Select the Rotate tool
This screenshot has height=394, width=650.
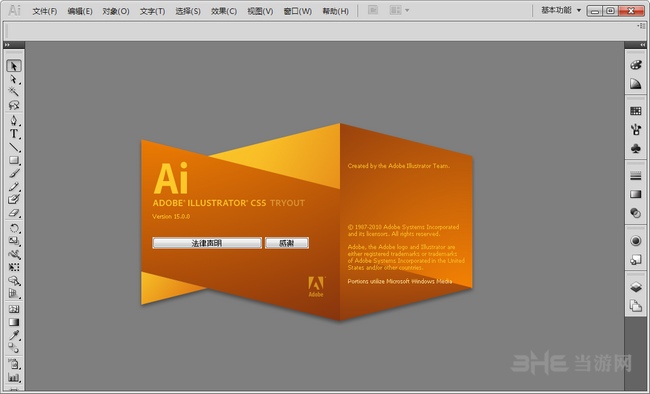click(x=14, y=228)
